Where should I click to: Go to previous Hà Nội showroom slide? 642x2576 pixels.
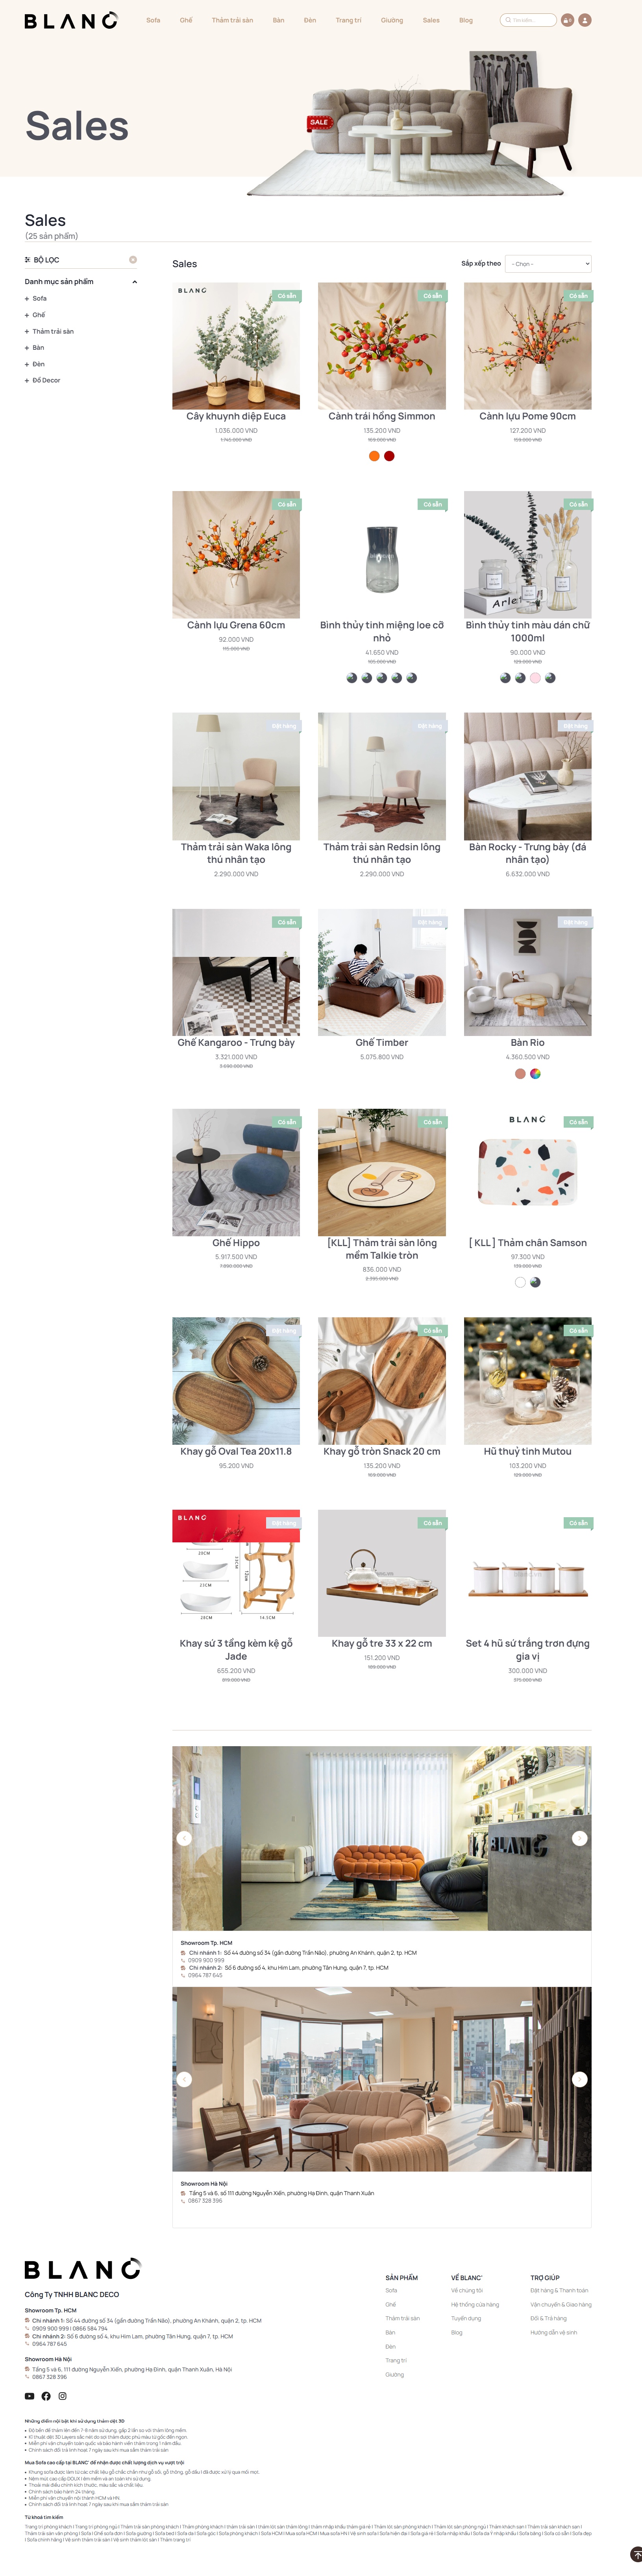(184, 2079)
